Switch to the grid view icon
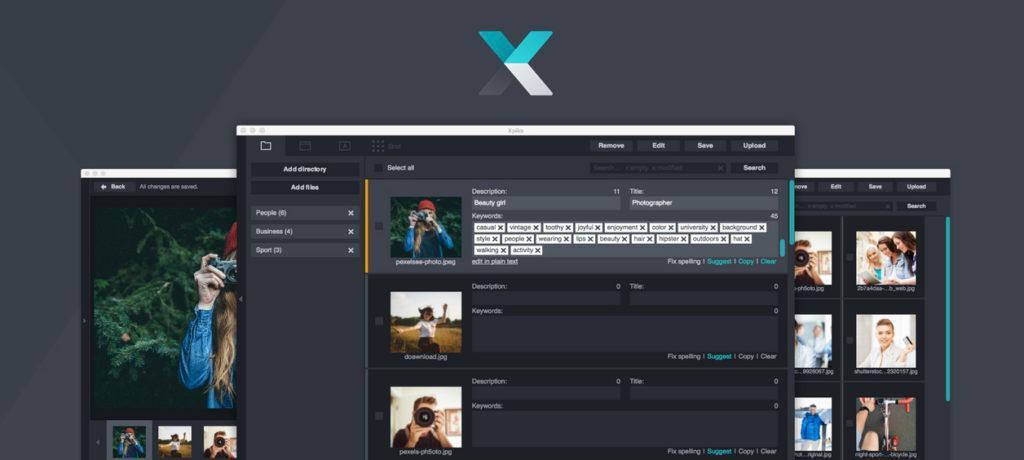This screenshot has height=460, width=1024. click(x=378, y=146)
